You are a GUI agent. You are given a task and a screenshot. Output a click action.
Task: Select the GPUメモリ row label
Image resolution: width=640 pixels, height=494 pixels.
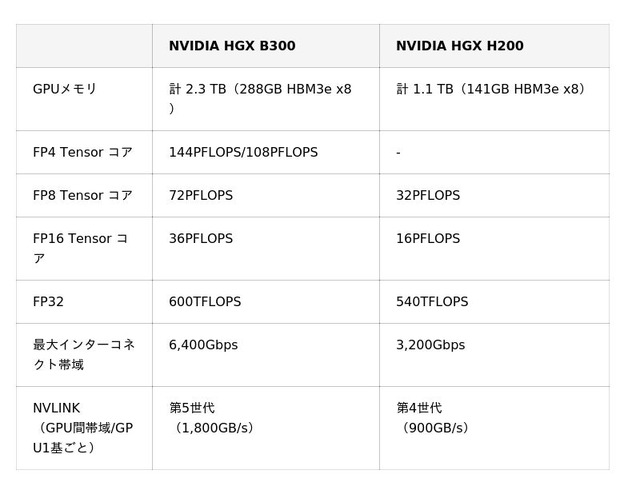tap(65, 89)
